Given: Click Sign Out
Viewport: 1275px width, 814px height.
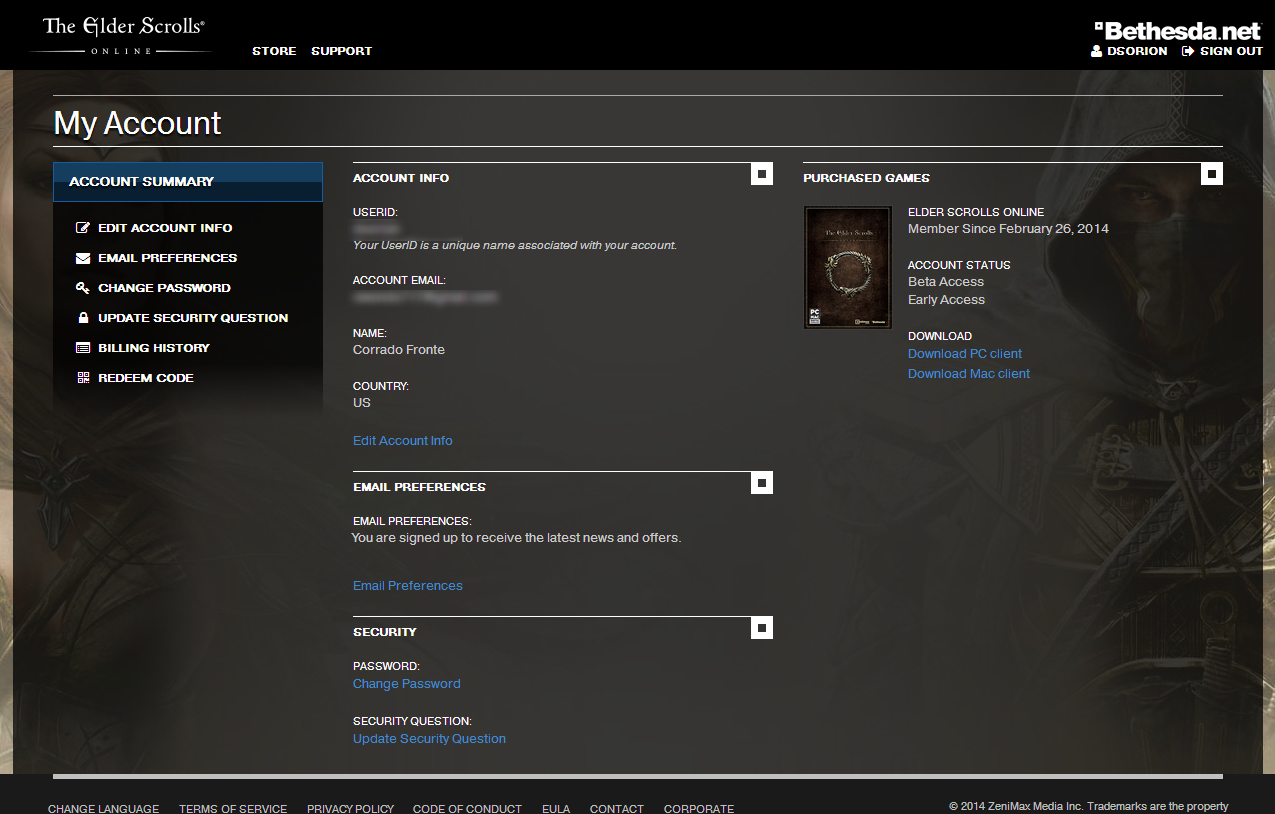Looking at the screenshot, I should (x=1232, y=51).
